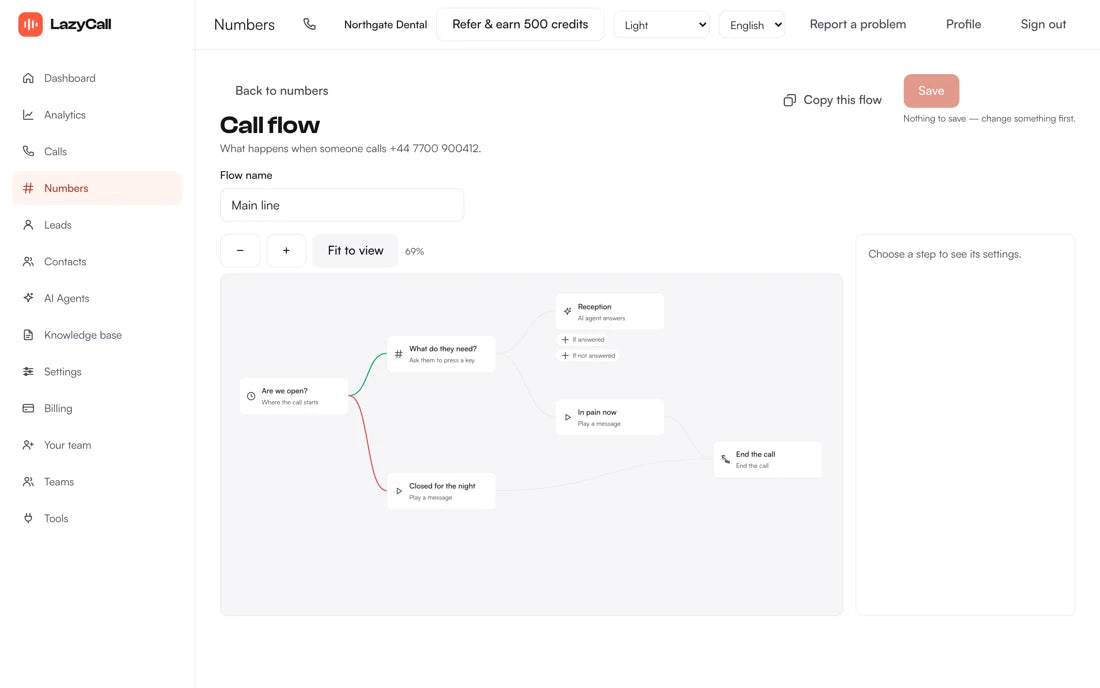This screenshot has height=688, width=1100.
Task: Open the English language dropdown
Action: point(752,25)
